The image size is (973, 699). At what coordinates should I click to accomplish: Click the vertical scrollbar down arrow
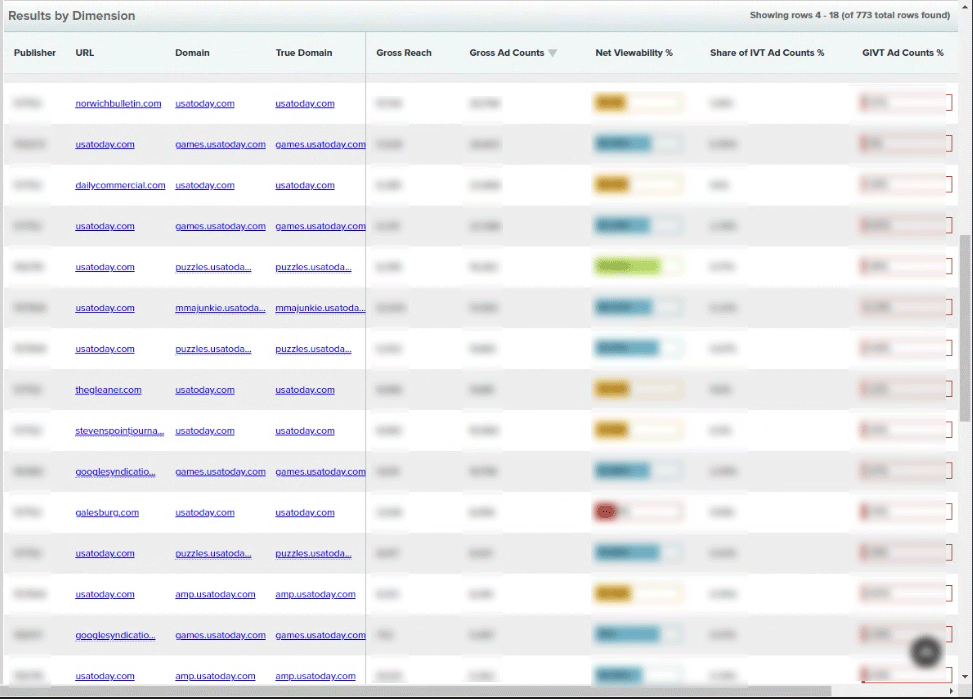pyautogui.click(x=965, y=677)
